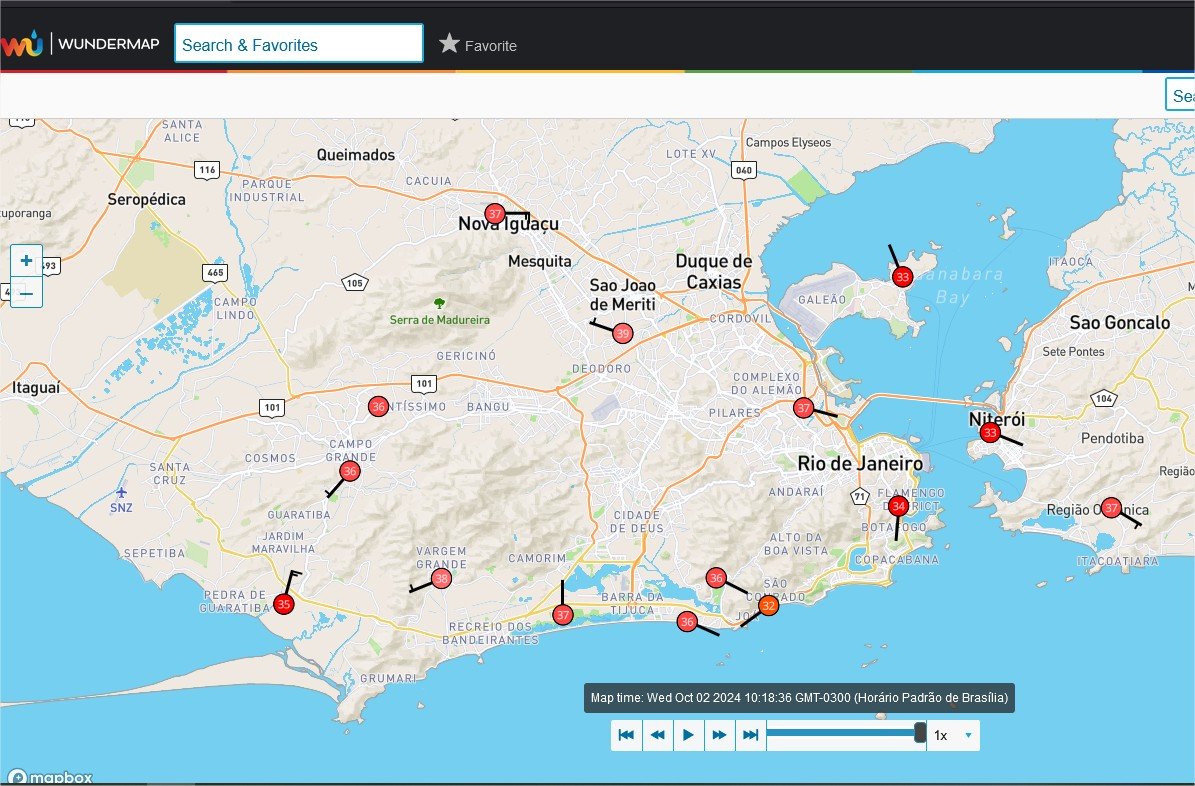This screenshot has height=786, width=1195.
Task: Open the Flamengo station marker 34
Action: 898,506
